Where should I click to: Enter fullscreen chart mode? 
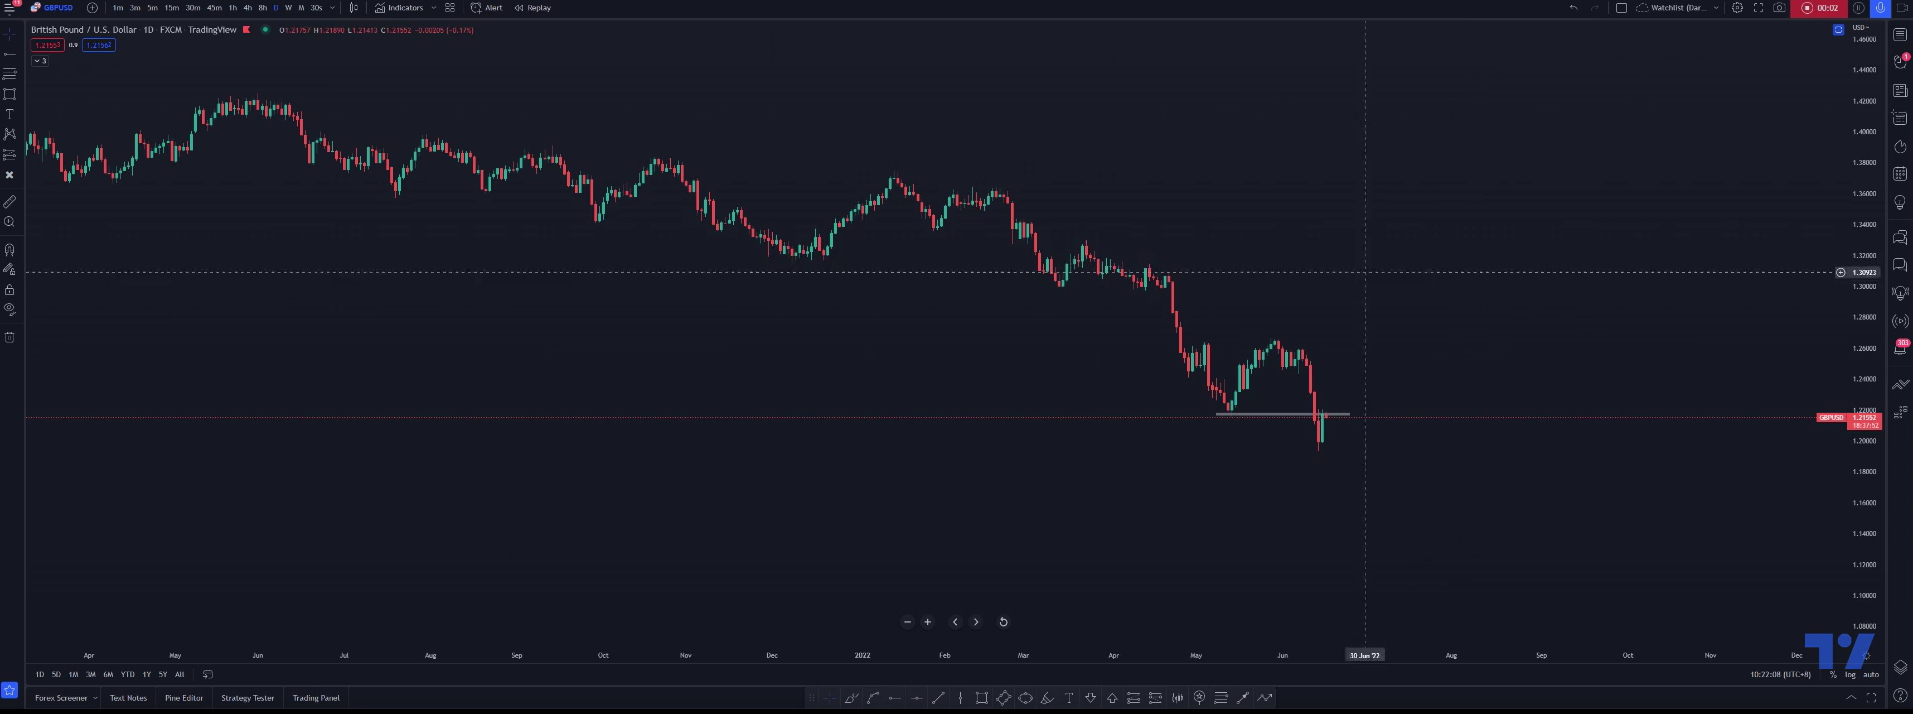pyautogui.click(x=1758, y=8)
